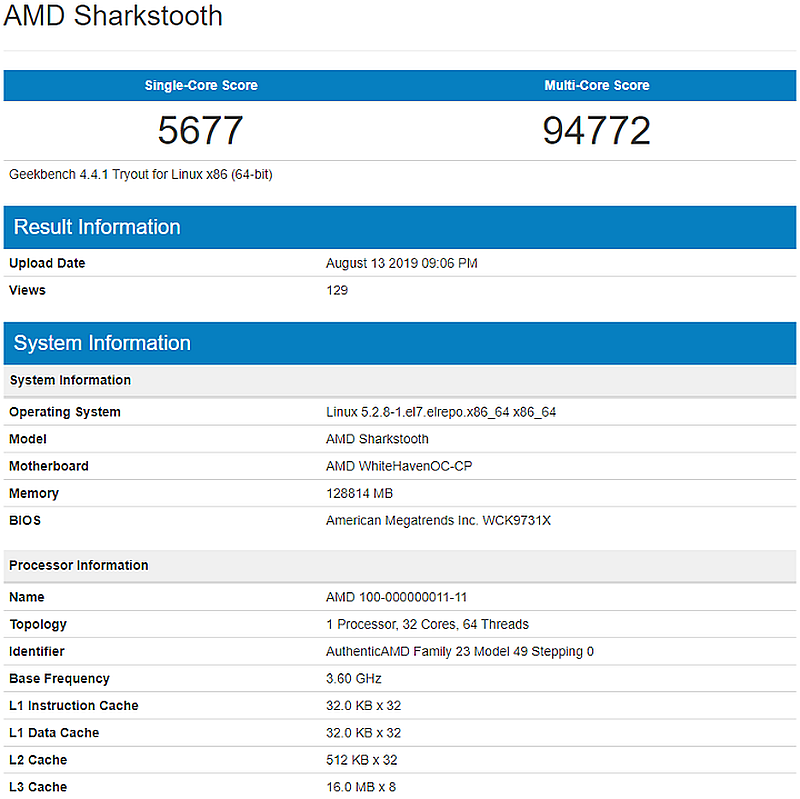The image size is (800, 799).
Task: Click the AMD Sharkstooth page title
Action: tap(113, 17)
